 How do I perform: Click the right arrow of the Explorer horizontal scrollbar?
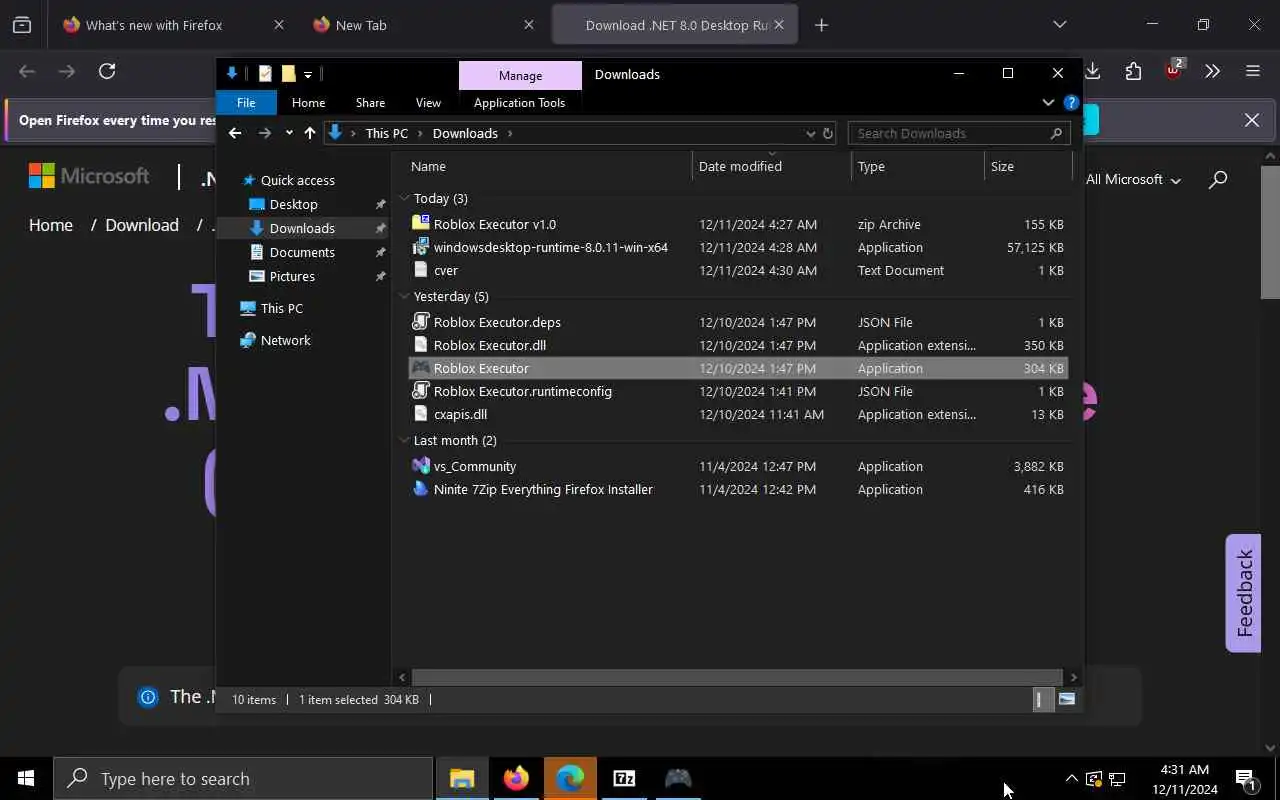[x=1074, y=677]
